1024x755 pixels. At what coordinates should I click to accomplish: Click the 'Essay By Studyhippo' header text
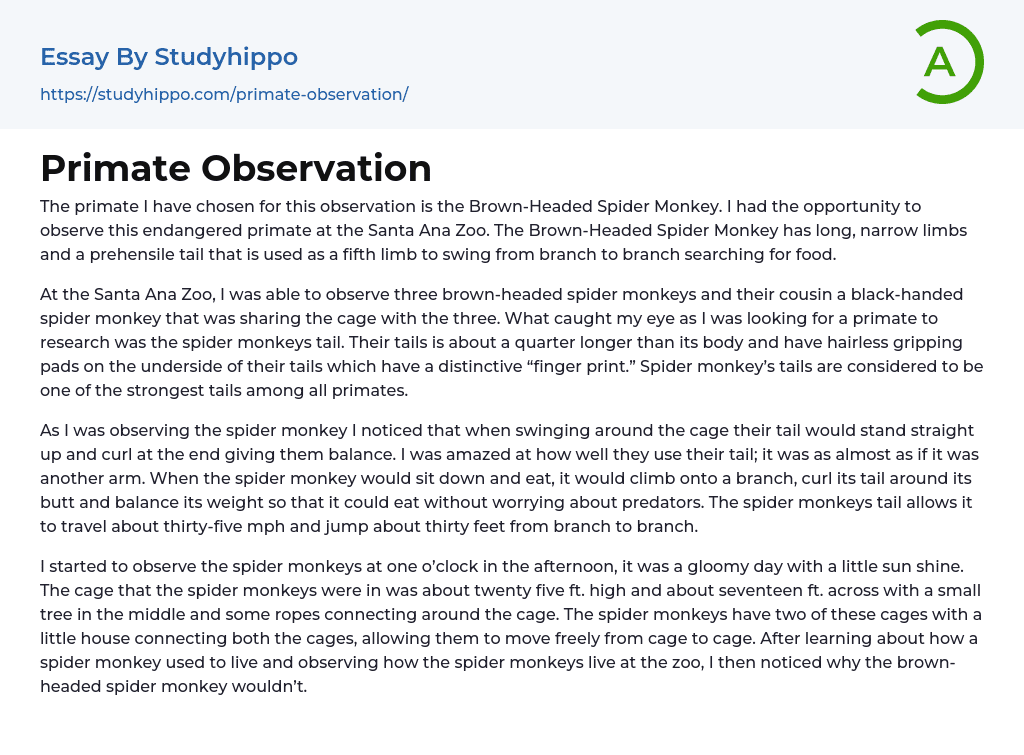pos(169,57)
